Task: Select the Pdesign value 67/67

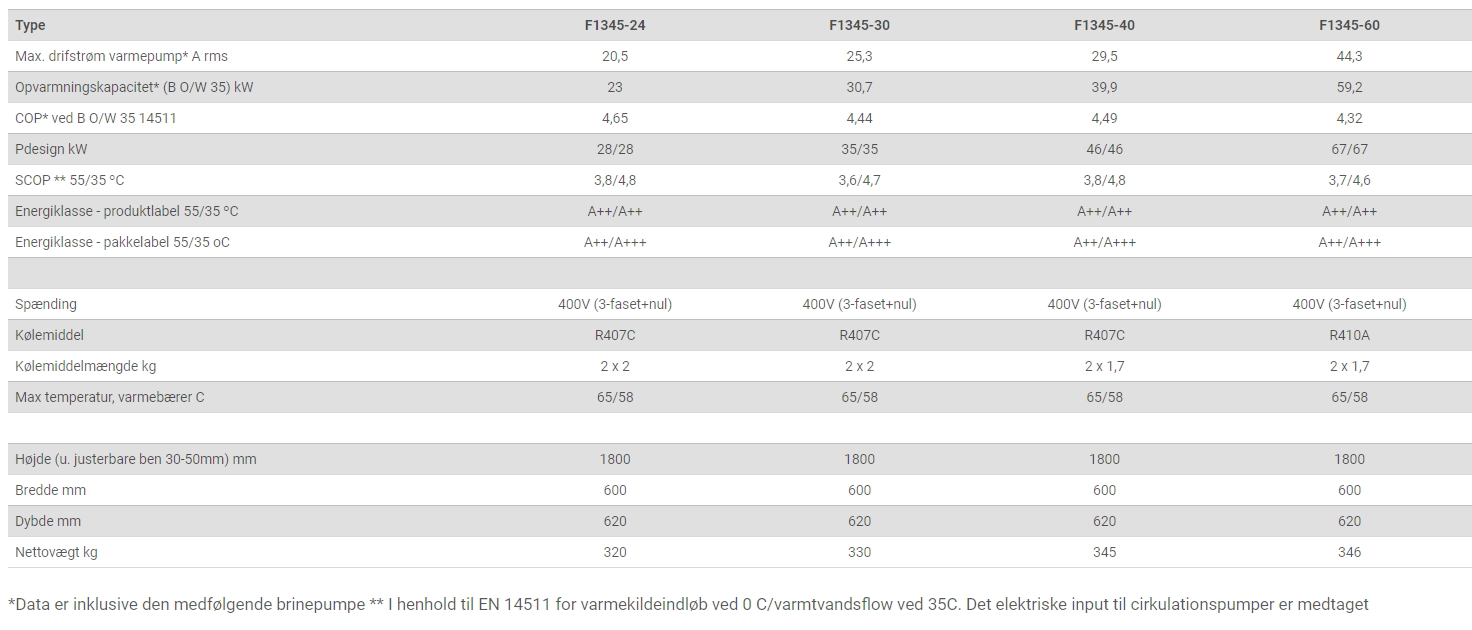Action: coord(1349,149)
